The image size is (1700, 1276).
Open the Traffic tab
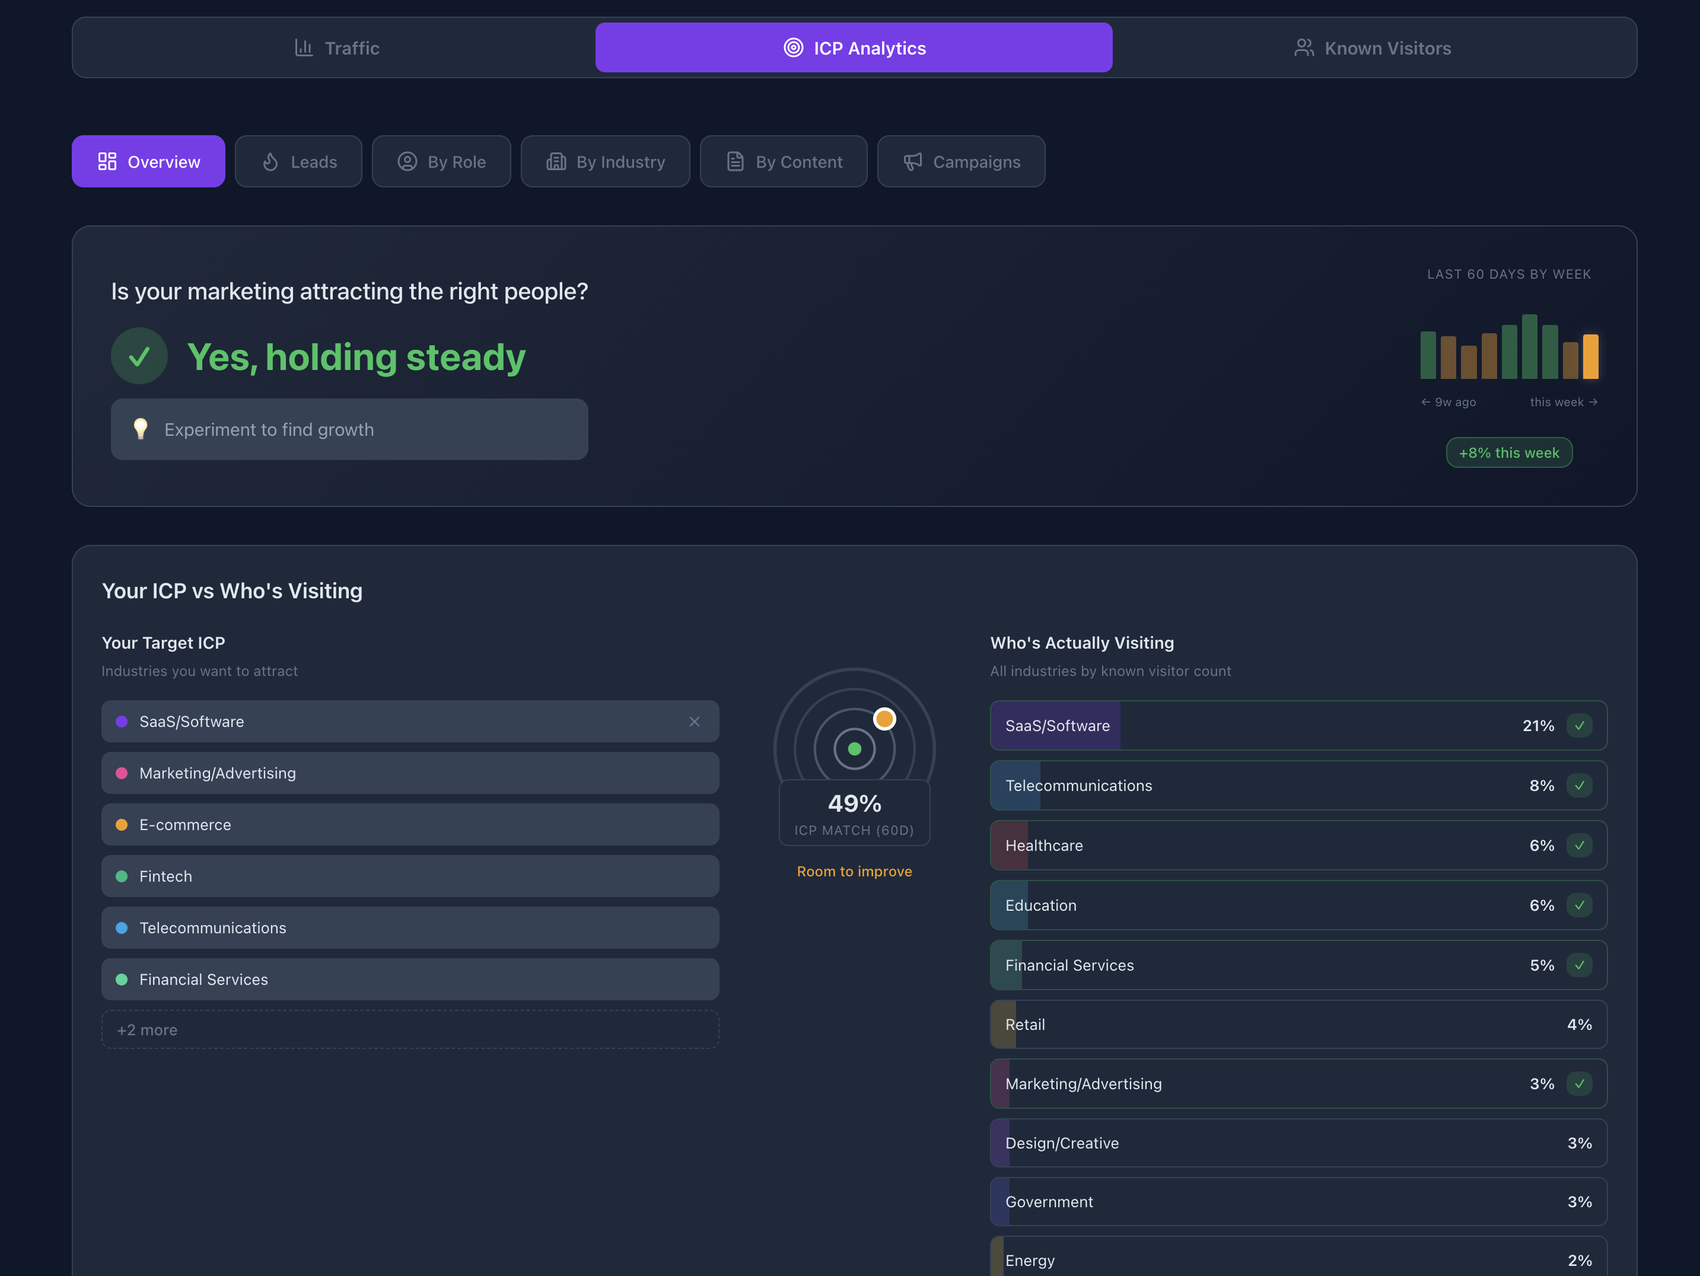pyautogui.click(x=336, y=48)
